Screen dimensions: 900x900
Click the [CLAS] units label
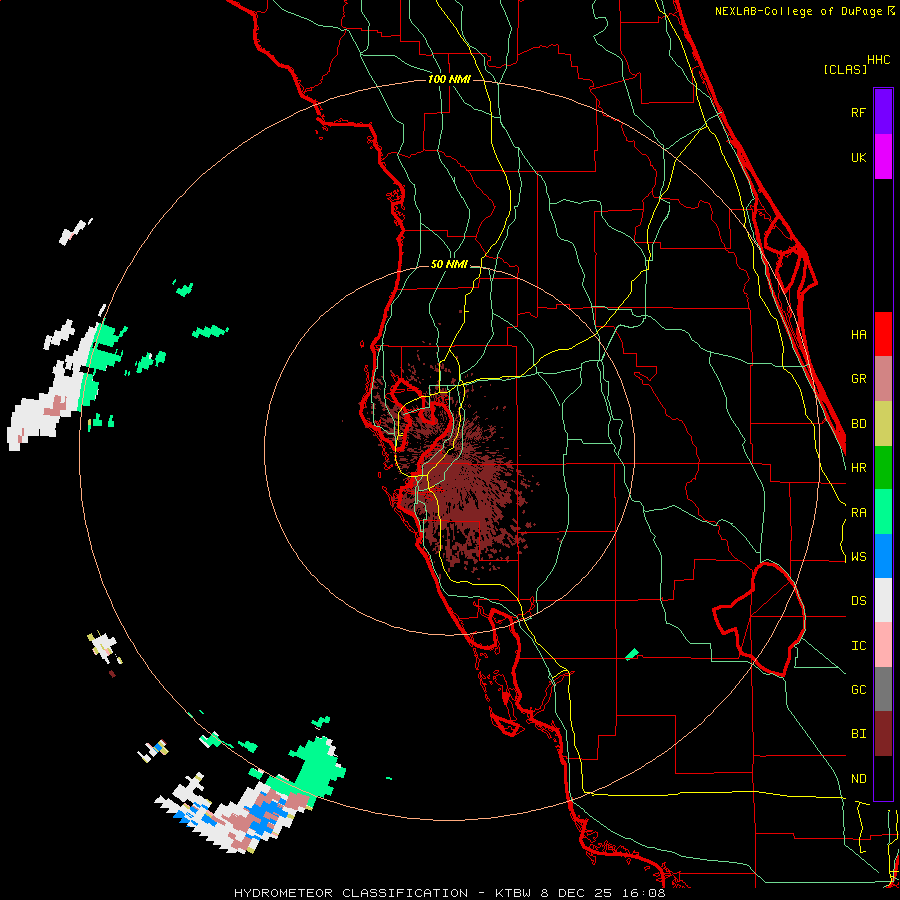tap(845, 69)
